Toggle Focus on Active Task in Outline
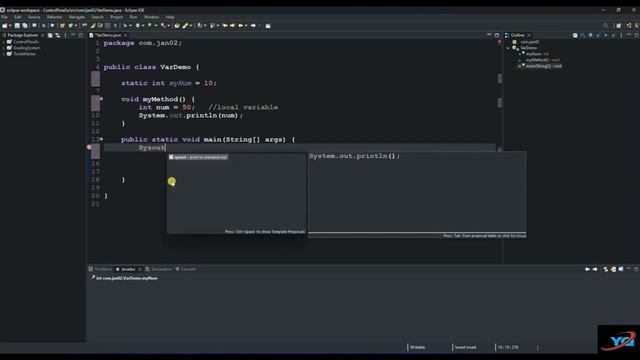This screenshot has width=640, height=360. tap(575, 35)
